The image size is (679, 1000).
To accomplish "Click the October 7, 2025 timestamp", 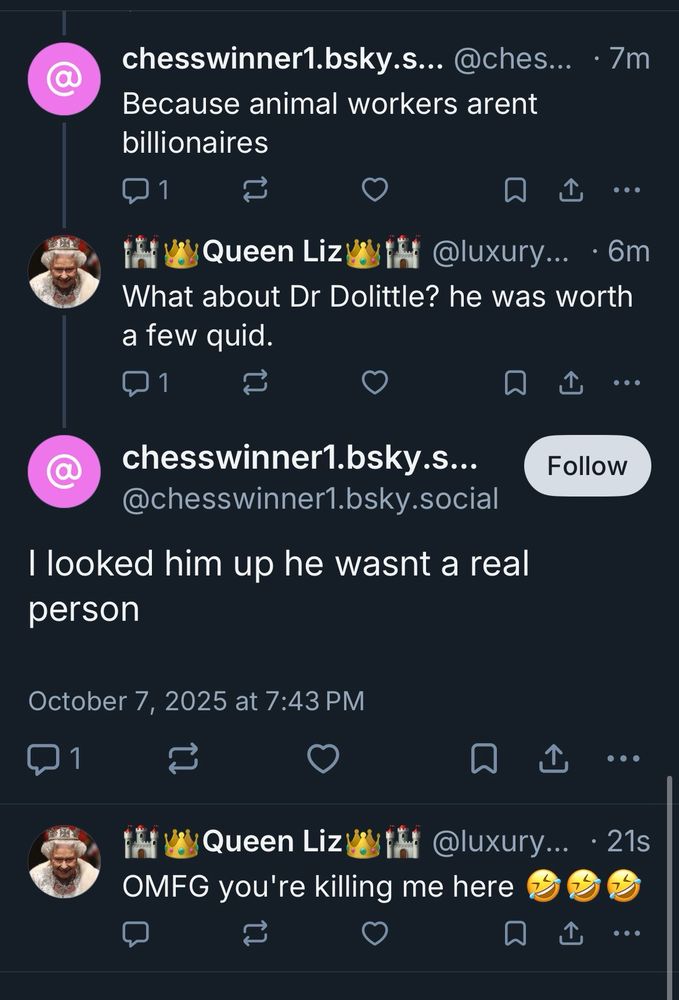I will pyautogui.click(x=196, y=701).
